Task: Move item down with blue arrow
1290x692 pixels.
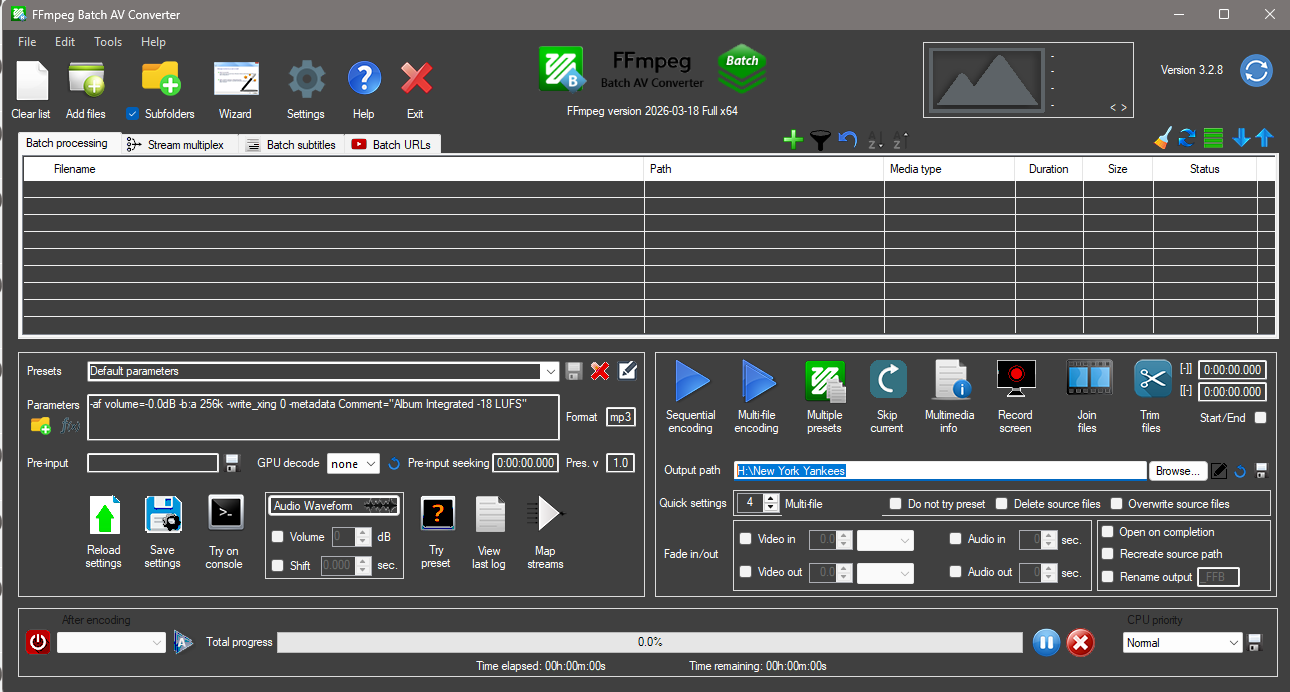Action: tap(1241, 138)
